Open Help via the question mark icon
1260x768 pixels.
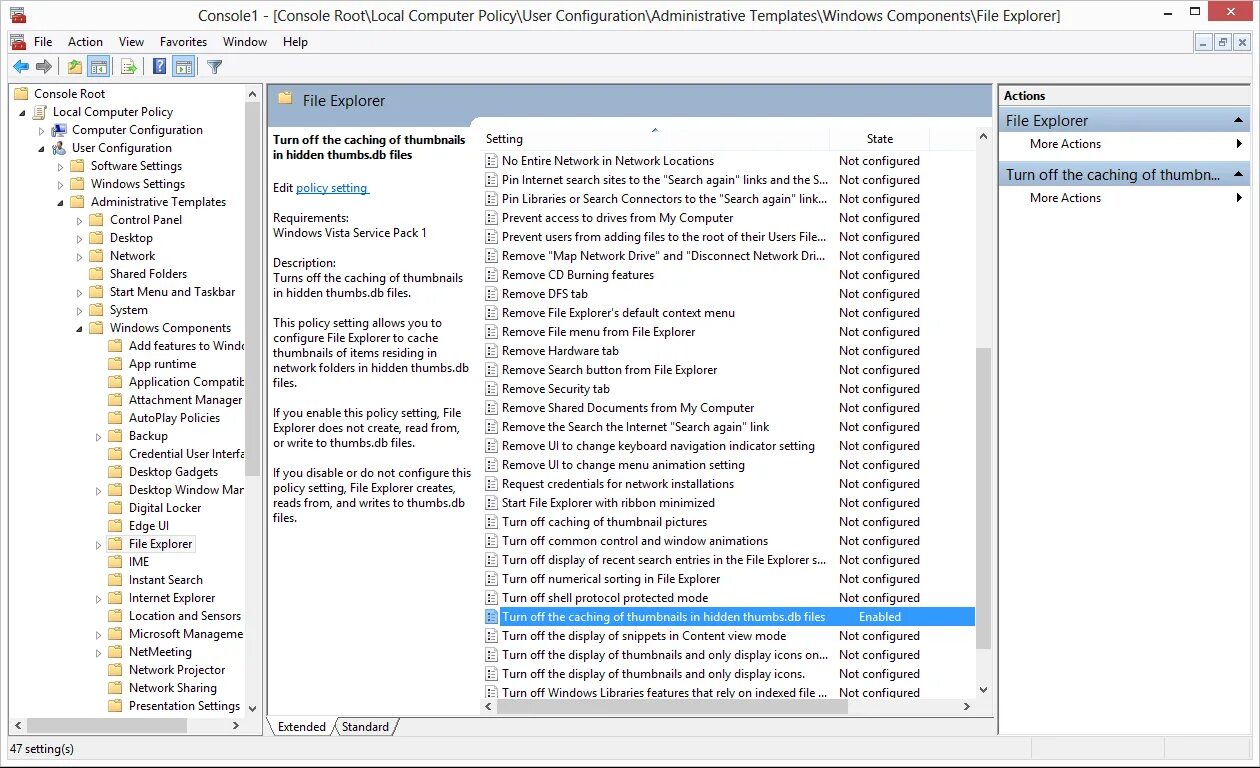pyautogui.click(x=160, y=67)
